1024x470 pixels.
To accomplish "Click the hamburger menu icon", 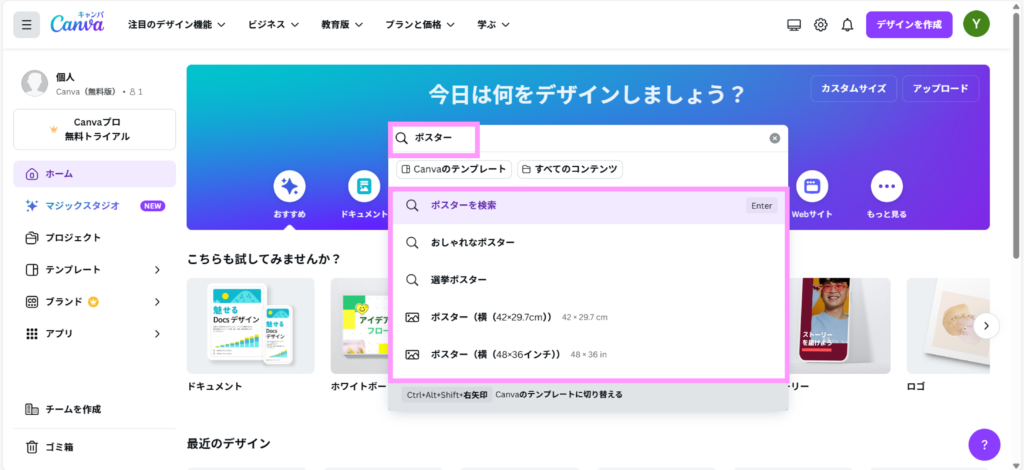I will pyautogui.click(x=27, y=24).
